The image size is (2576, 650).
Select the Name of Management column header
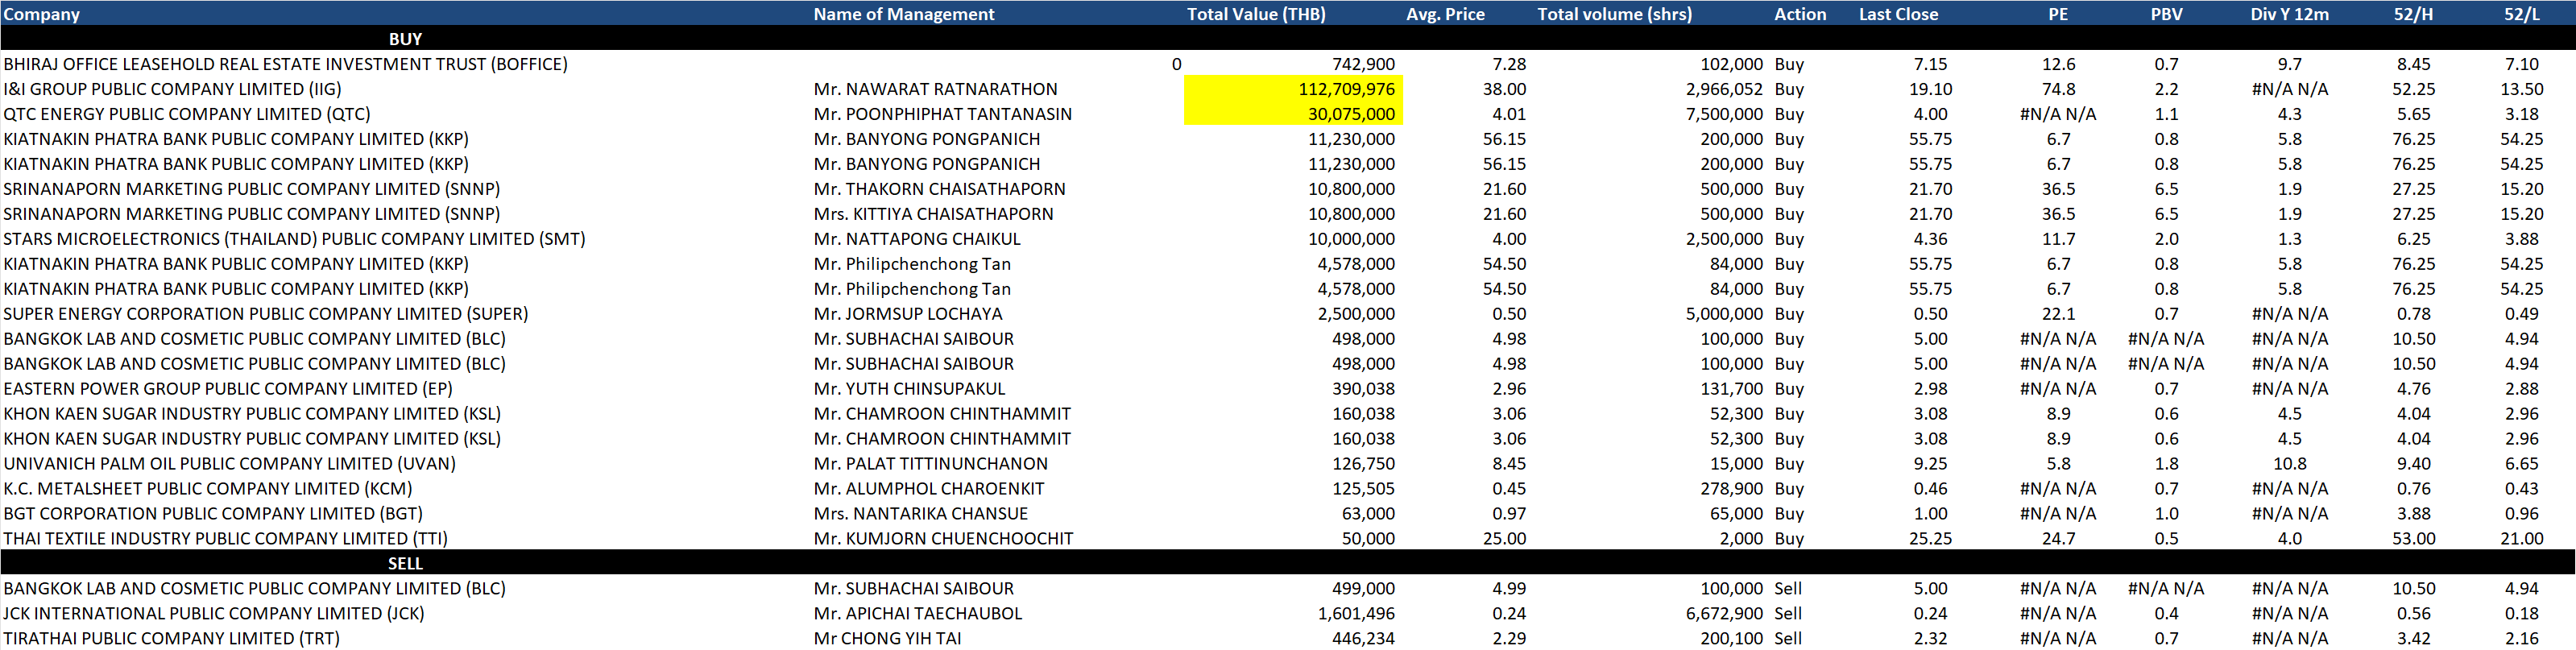click(x=903, y=14)
